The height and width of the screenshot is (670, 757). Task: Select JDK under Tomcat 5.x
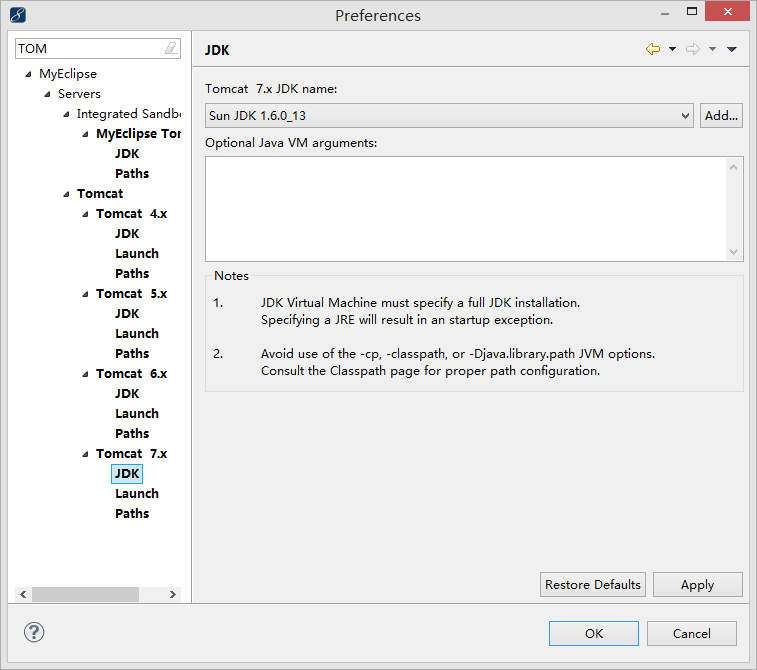[127, 314]
